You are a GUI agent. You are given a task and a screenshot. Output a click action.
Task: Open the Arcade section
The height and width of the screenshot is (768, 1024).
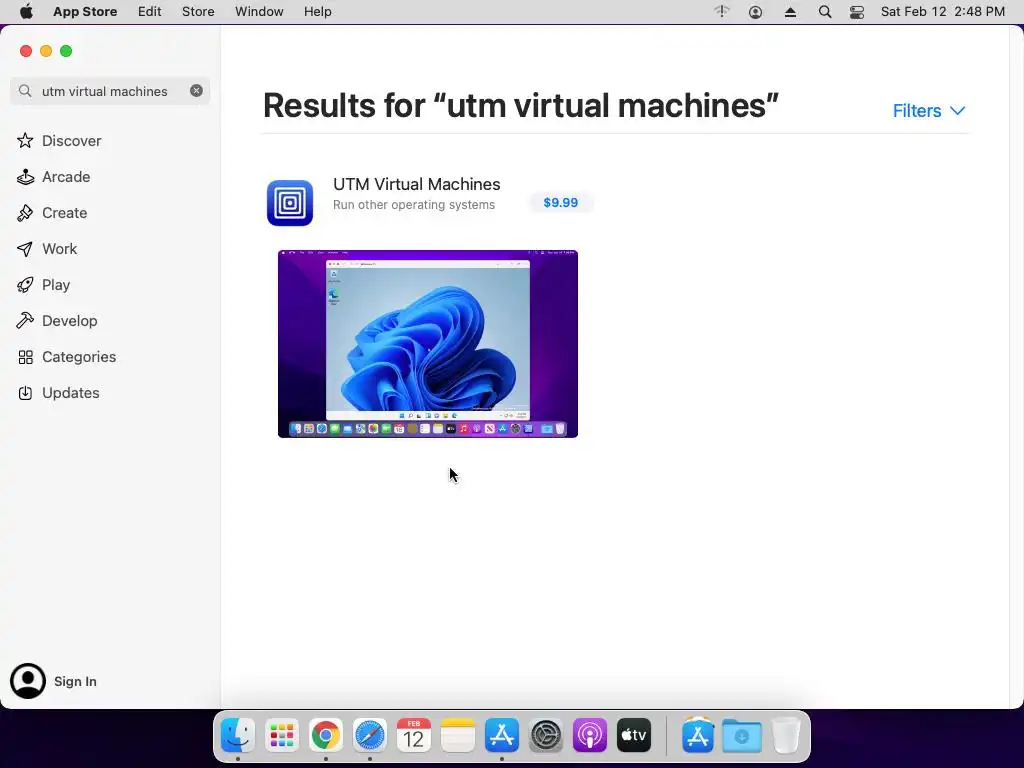(x=54, y=177)
